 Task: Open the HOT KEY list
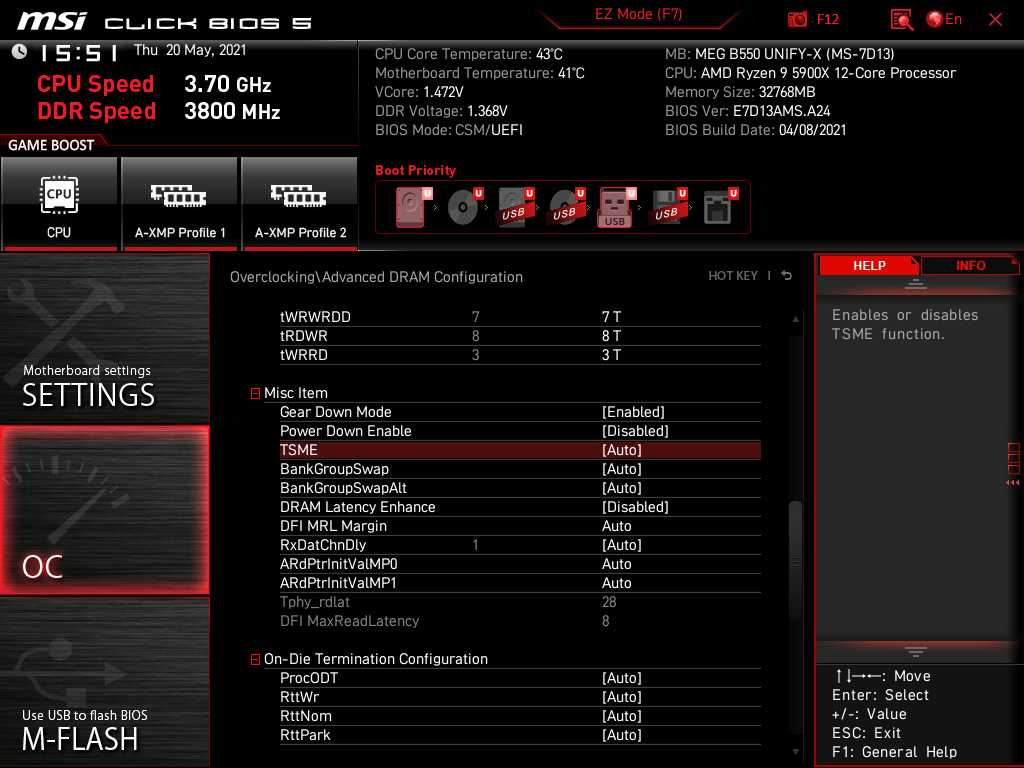coord(733,276)
